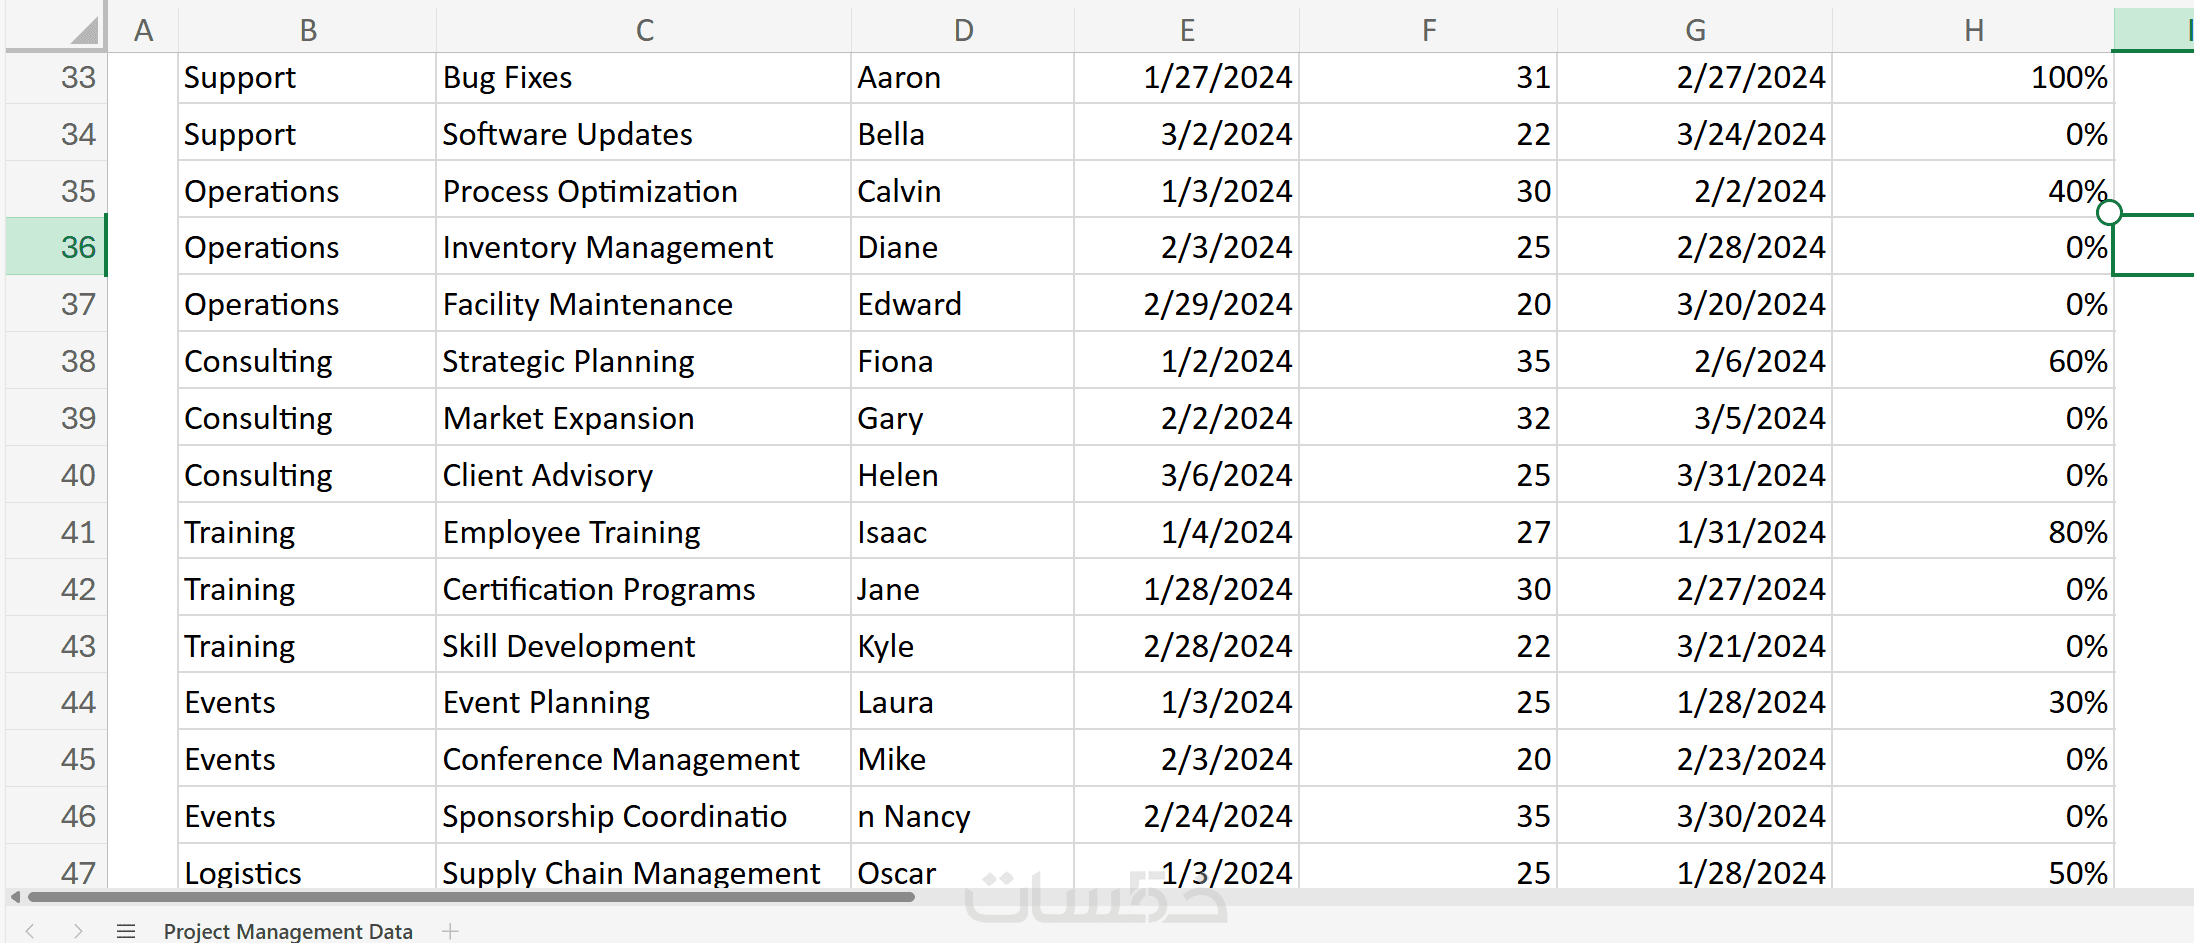2194x943 pixels.
Task: Switch to Project Management Data sheet tab
Action: pos(288,931)
